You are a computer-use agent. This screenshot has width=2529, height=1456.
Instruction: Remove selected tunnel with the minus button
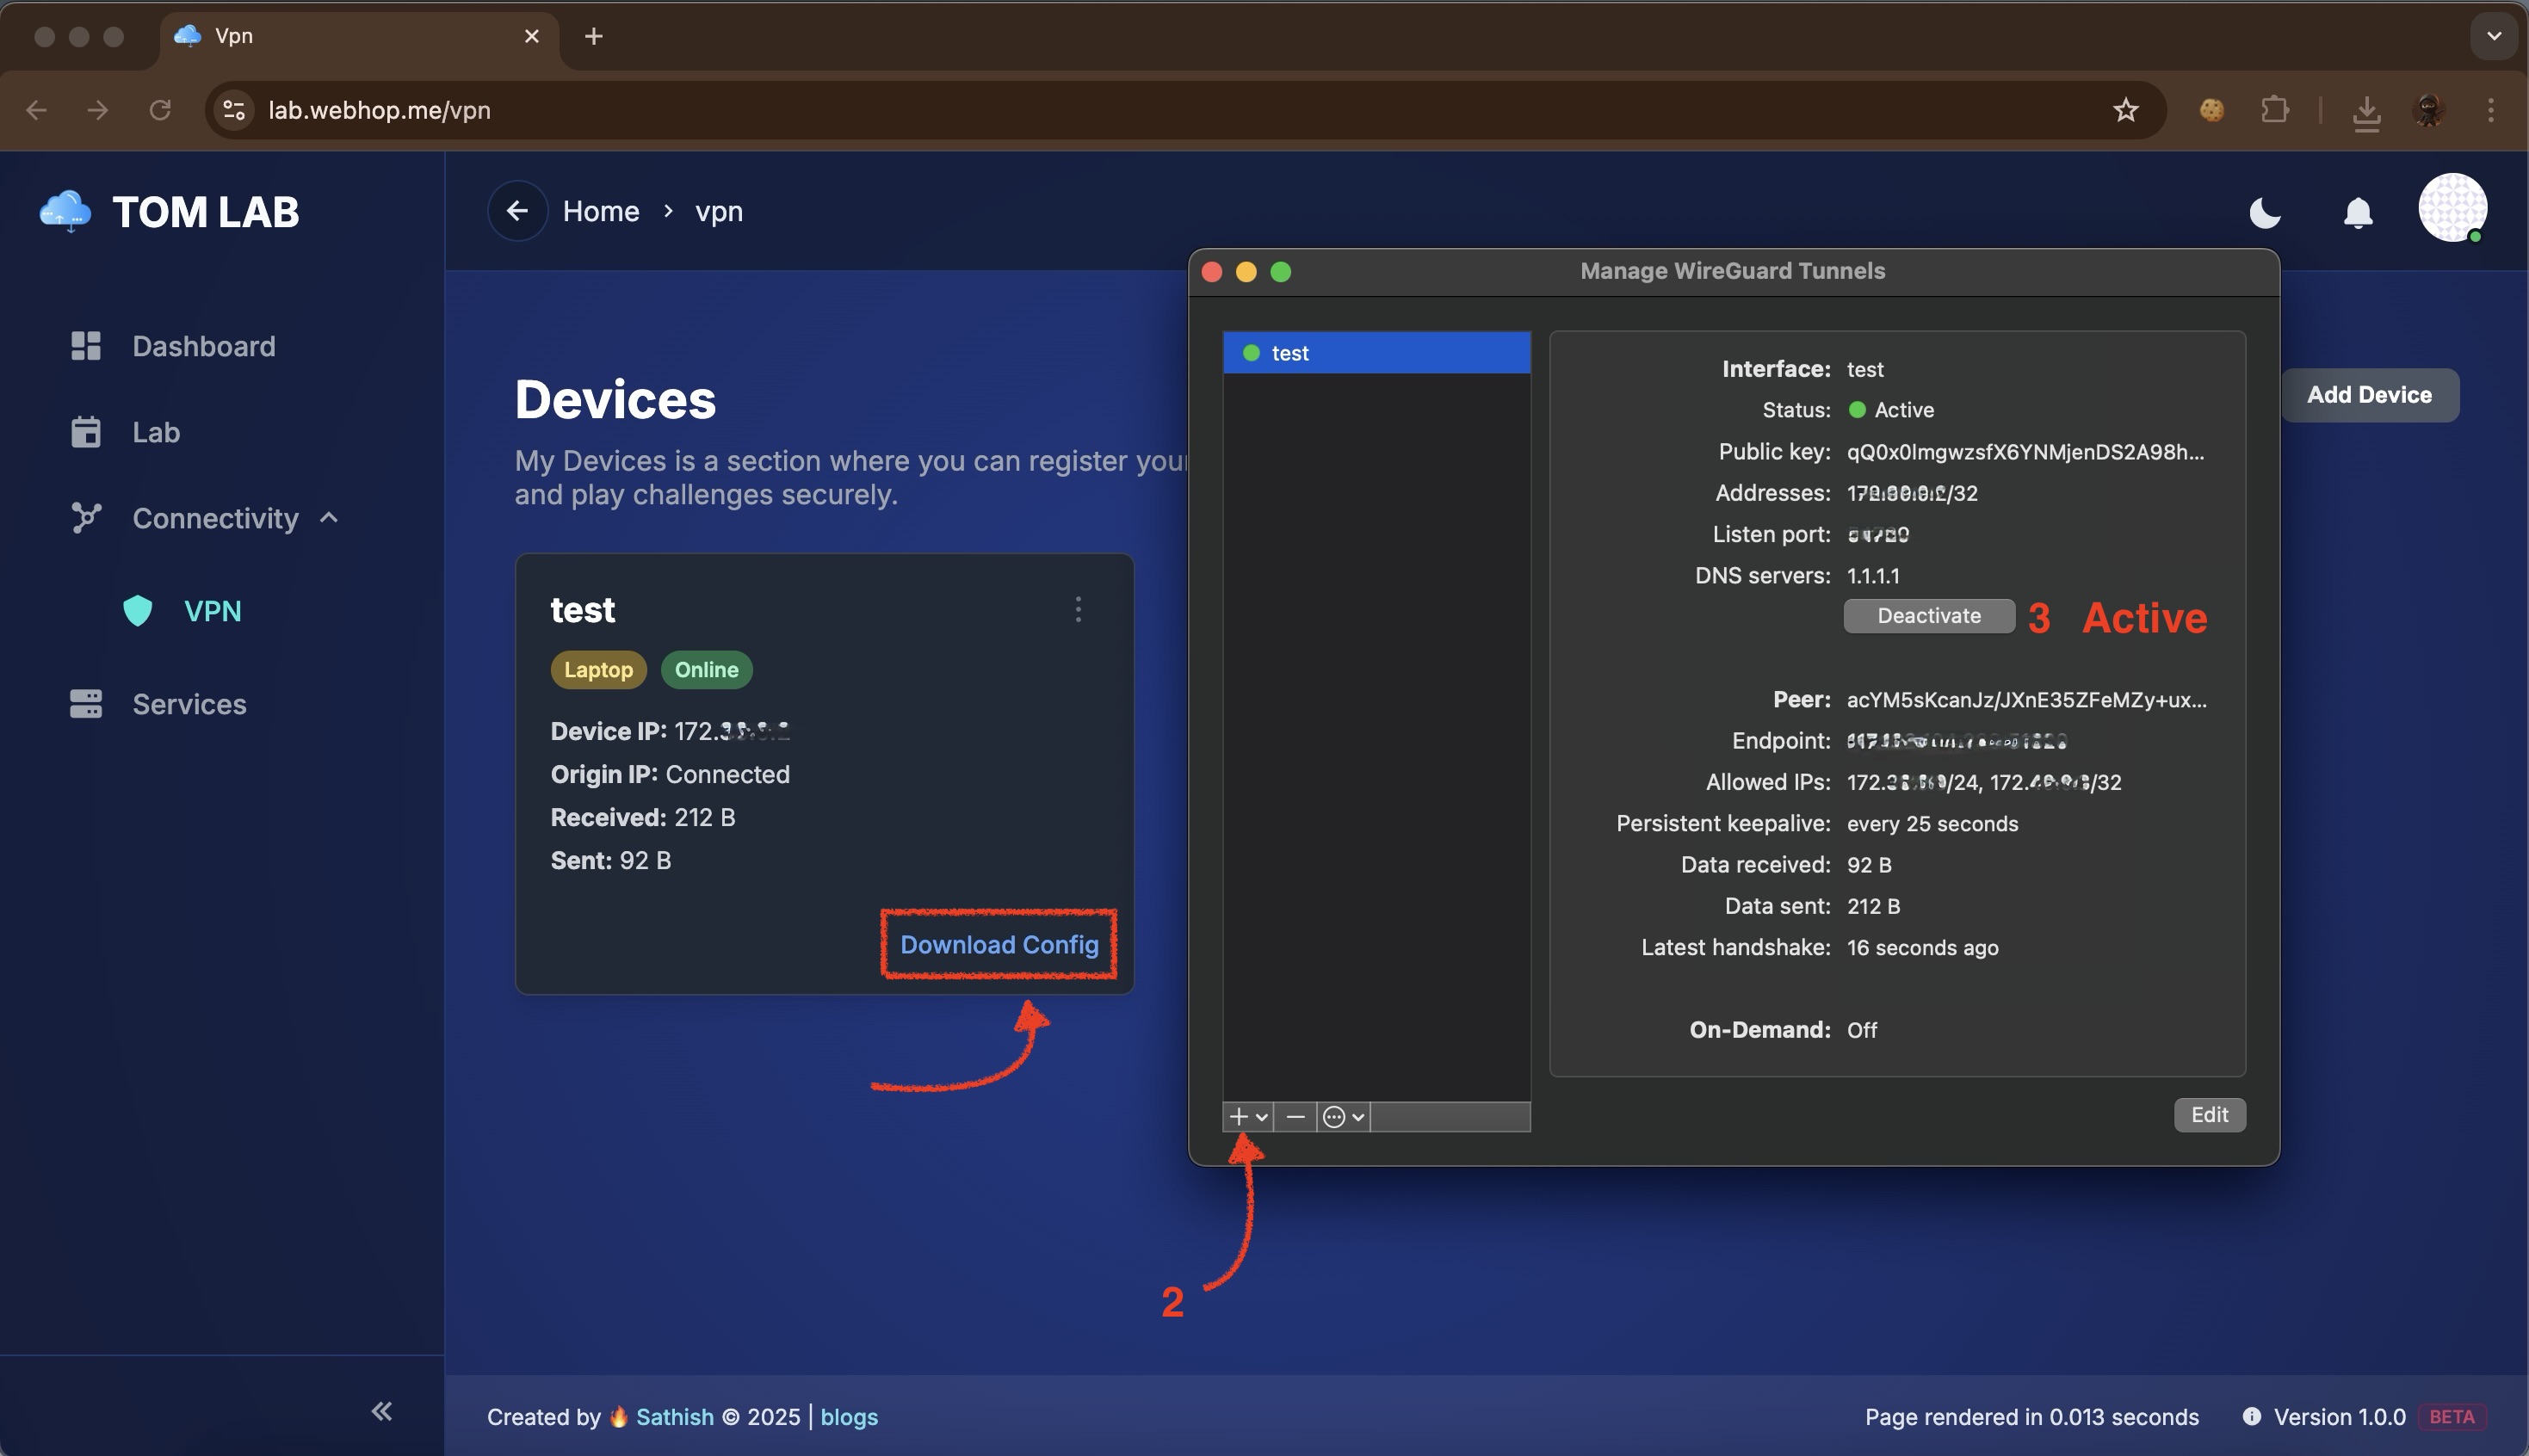pyautogui.click(x=1295, y=1116)
